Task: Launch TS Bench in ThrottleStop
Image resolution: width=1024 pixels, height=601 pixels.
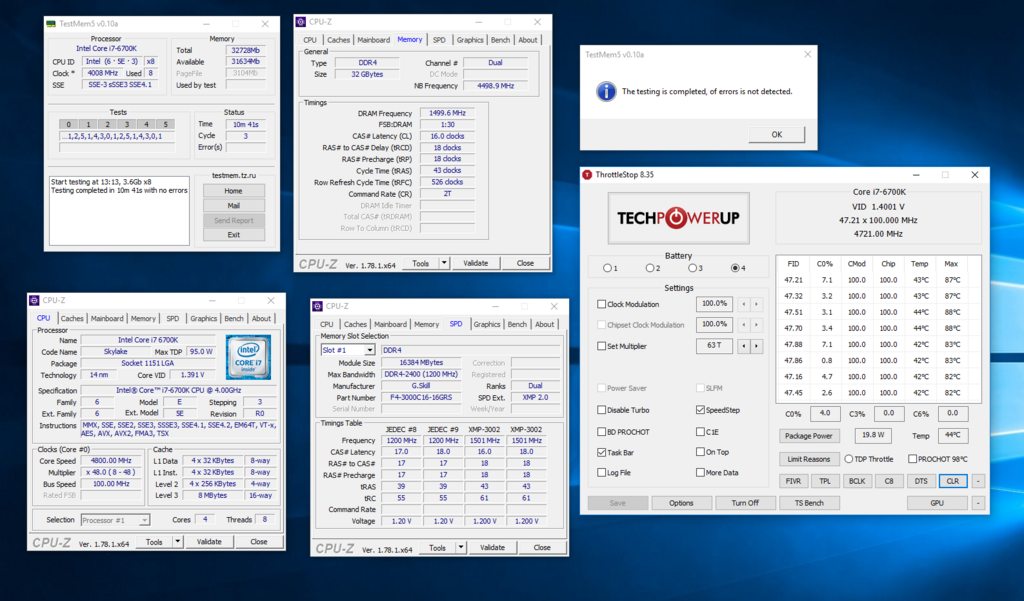Action: 809,503
